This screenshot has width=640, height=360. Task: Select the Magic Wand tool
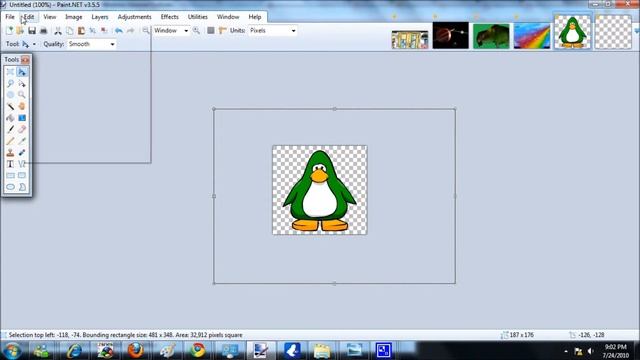[10, 106]
